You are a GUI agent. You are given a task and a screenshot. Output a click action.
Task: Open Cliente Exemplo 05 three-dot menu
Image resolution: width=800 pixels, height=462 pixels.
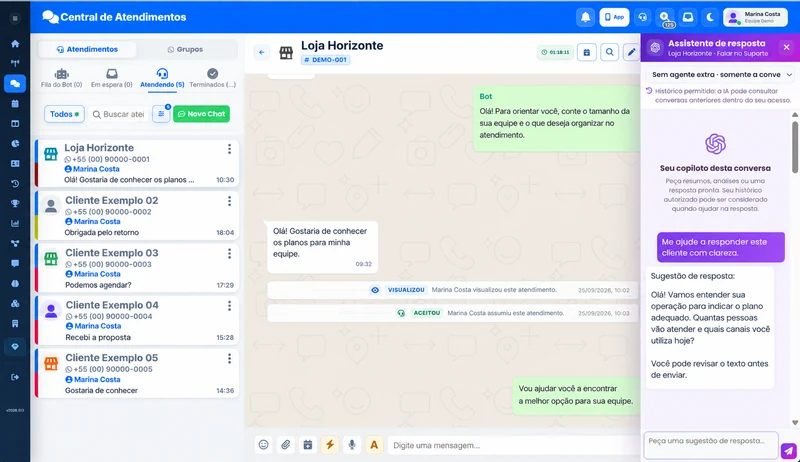pyautogui.click(x=229, y=358)
